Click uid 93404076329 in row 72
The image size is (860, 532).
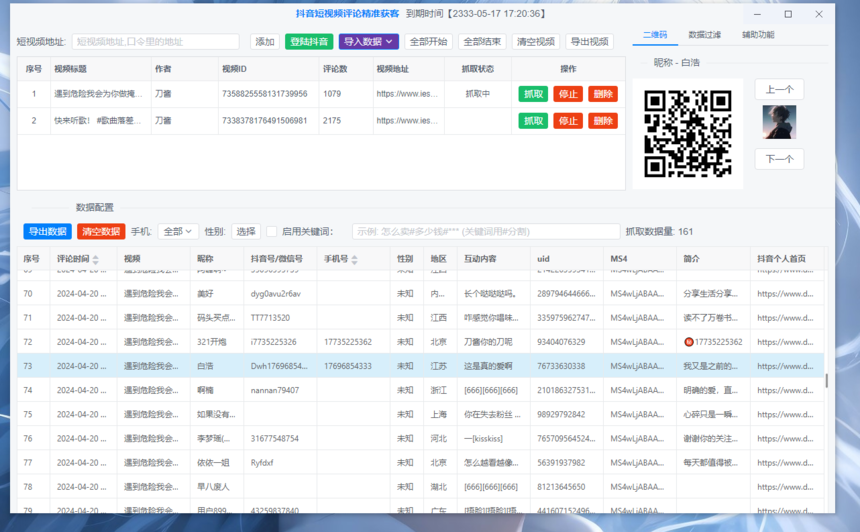point(561,342)
